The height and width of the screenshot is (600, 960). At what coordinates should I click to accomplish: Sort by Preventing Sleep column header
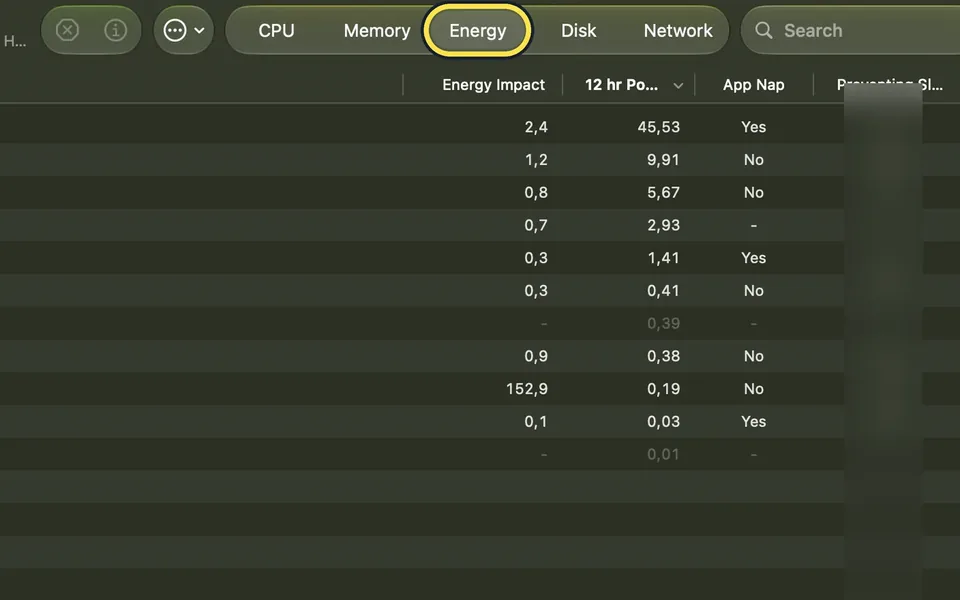[889, 85]
